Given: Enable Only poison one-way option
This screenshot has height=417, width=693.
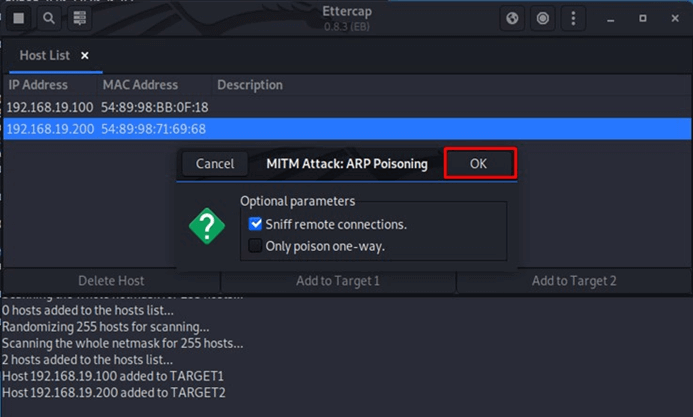Looking at the screenshot, I should (x=256, y=246).
